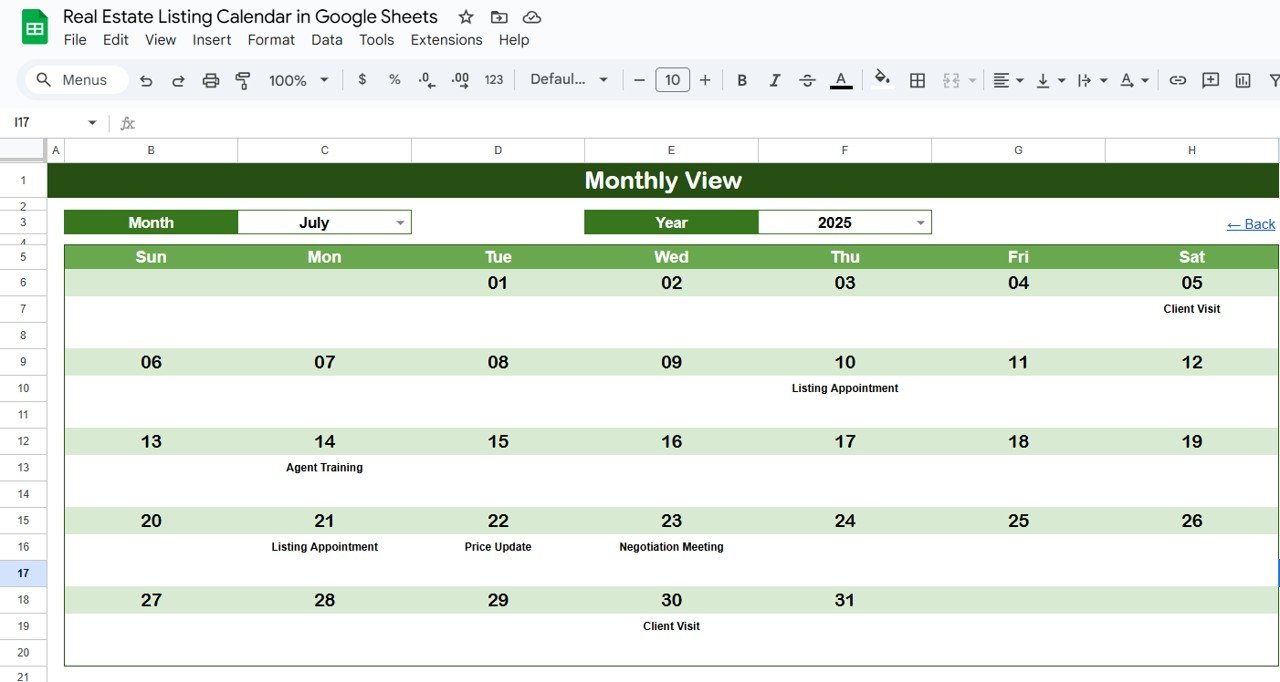Click Client Visit under day 05
Image resolution: width=1280 pixels, height=682 pixels.
(x=1192, y=309)
